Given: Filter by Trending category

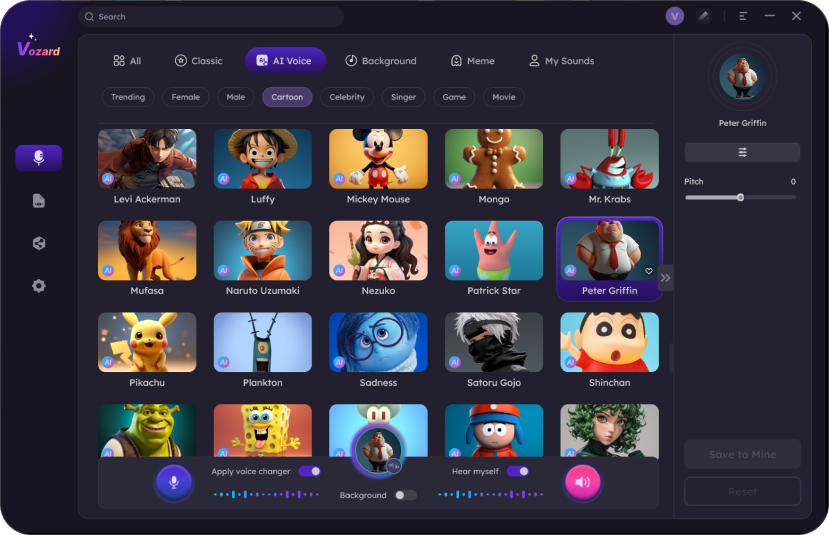Looking at the screenshot, I should click(128, 97).
